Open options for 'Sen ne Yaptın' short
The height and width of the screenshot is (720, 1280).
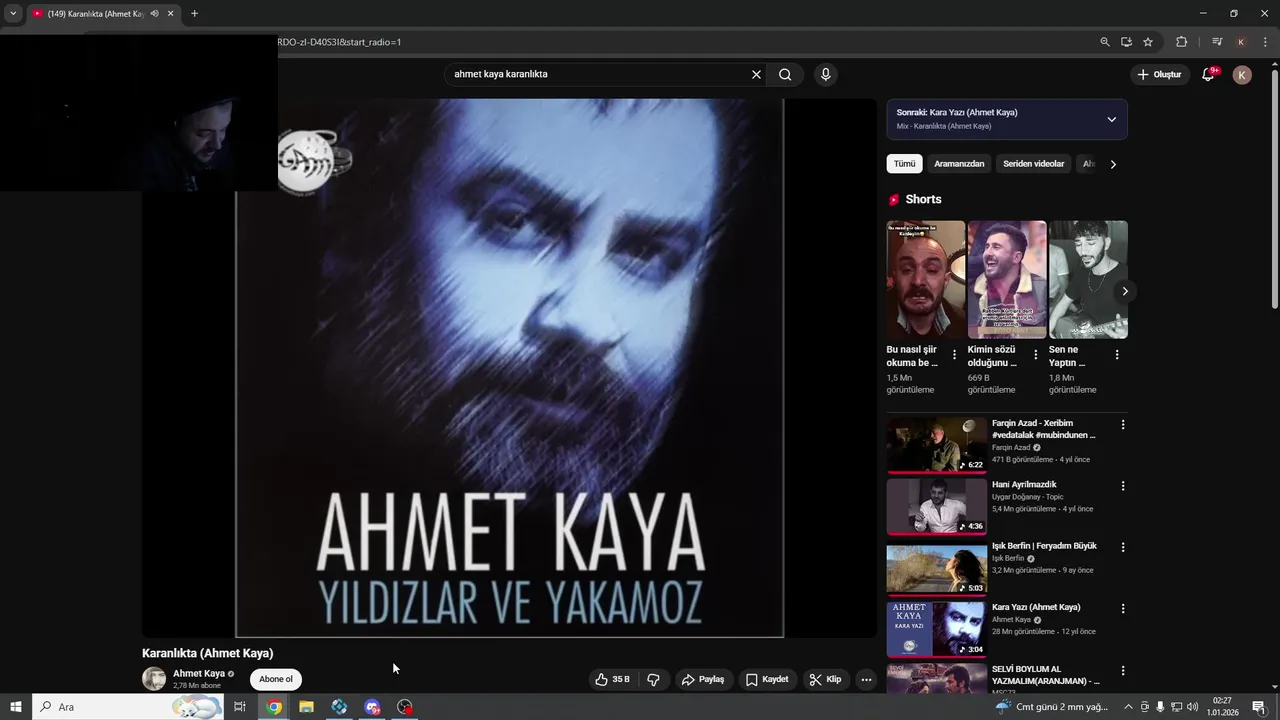pyautogui.click(x=1117, y=355)
